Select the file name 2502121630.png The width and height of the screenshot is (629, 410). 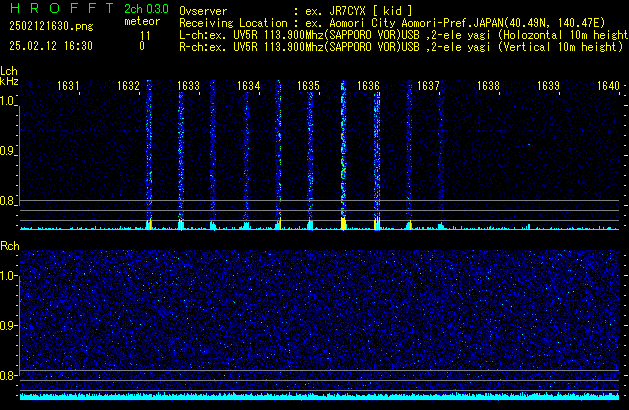pyautogui.click(x=51, y=26)
